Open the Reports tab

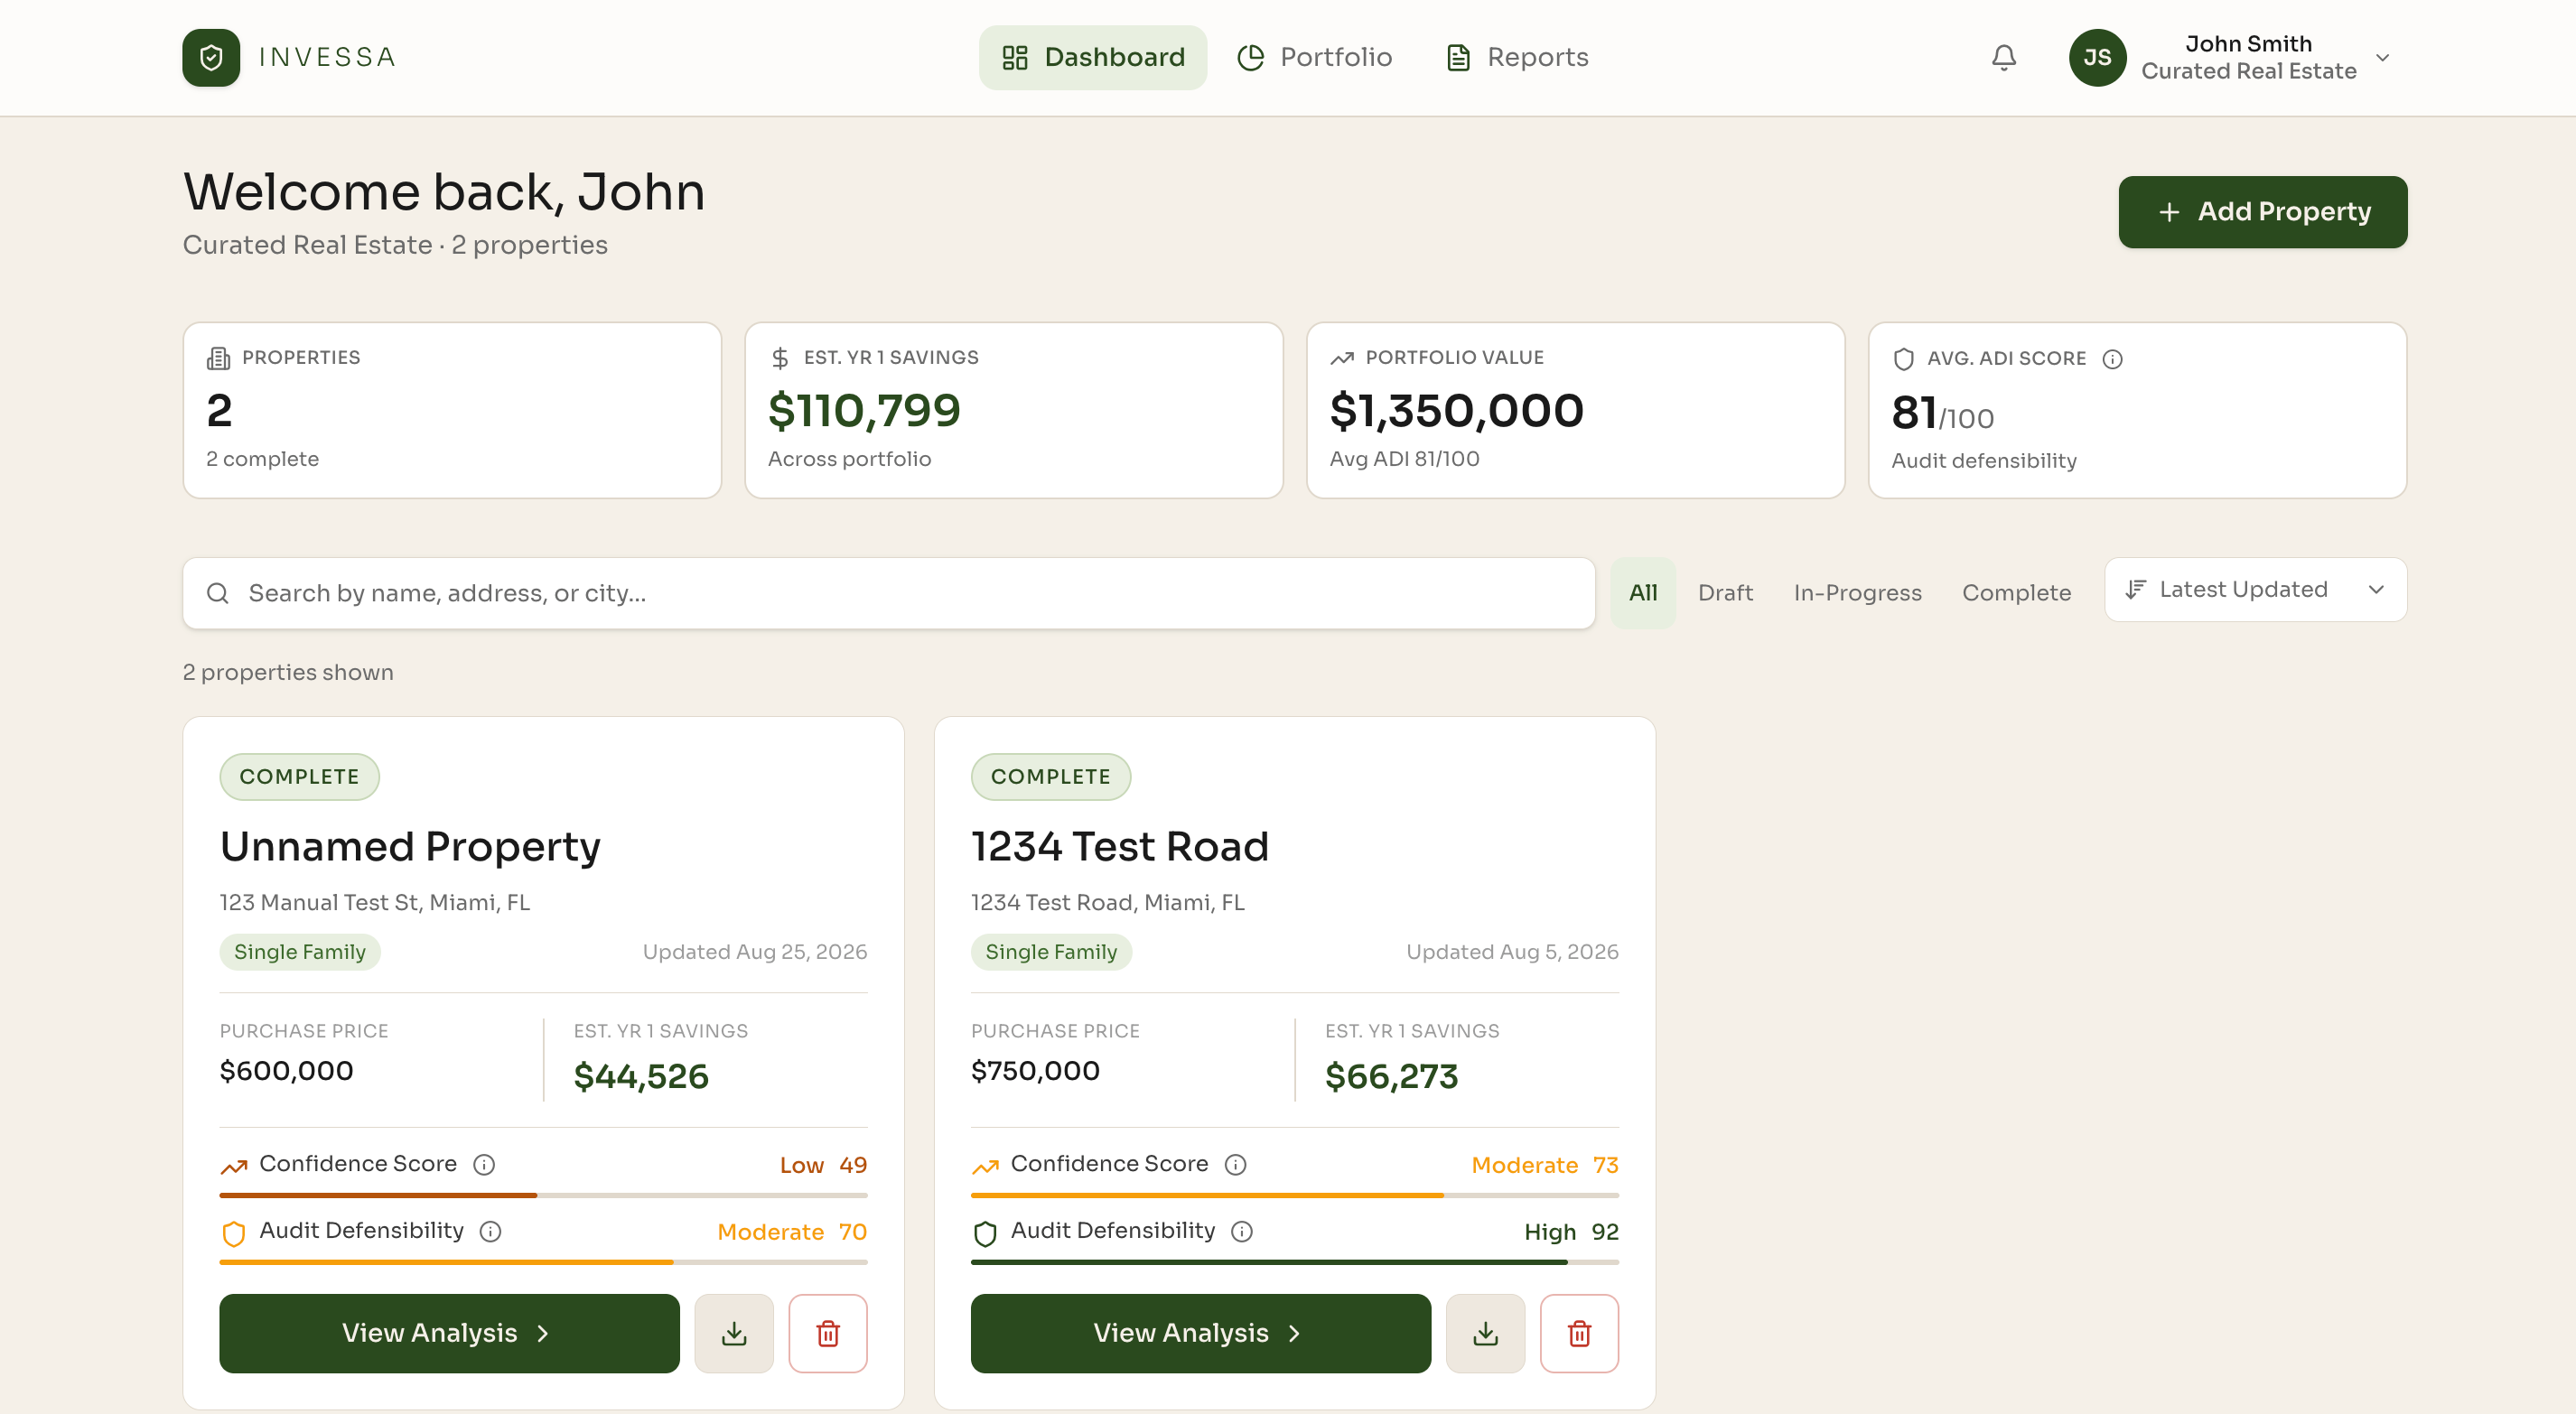click(x=1517, y=57)
